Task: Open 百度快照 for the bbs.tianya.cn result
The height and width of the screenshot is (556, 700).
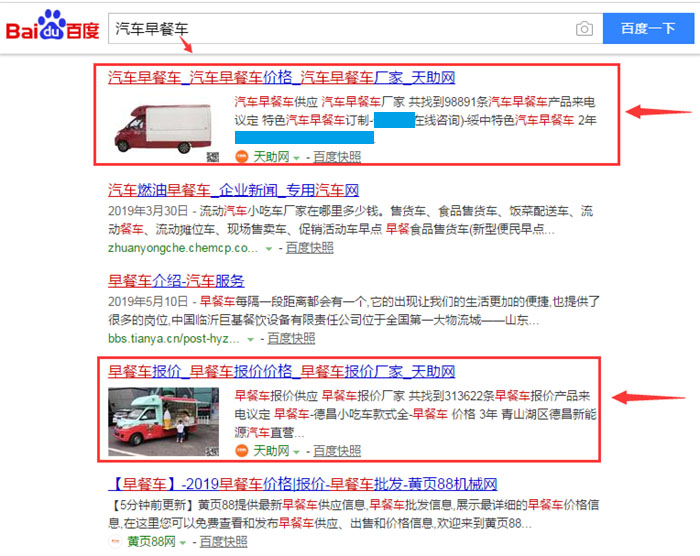Action: pyautogui.click(x=291, y=339)
